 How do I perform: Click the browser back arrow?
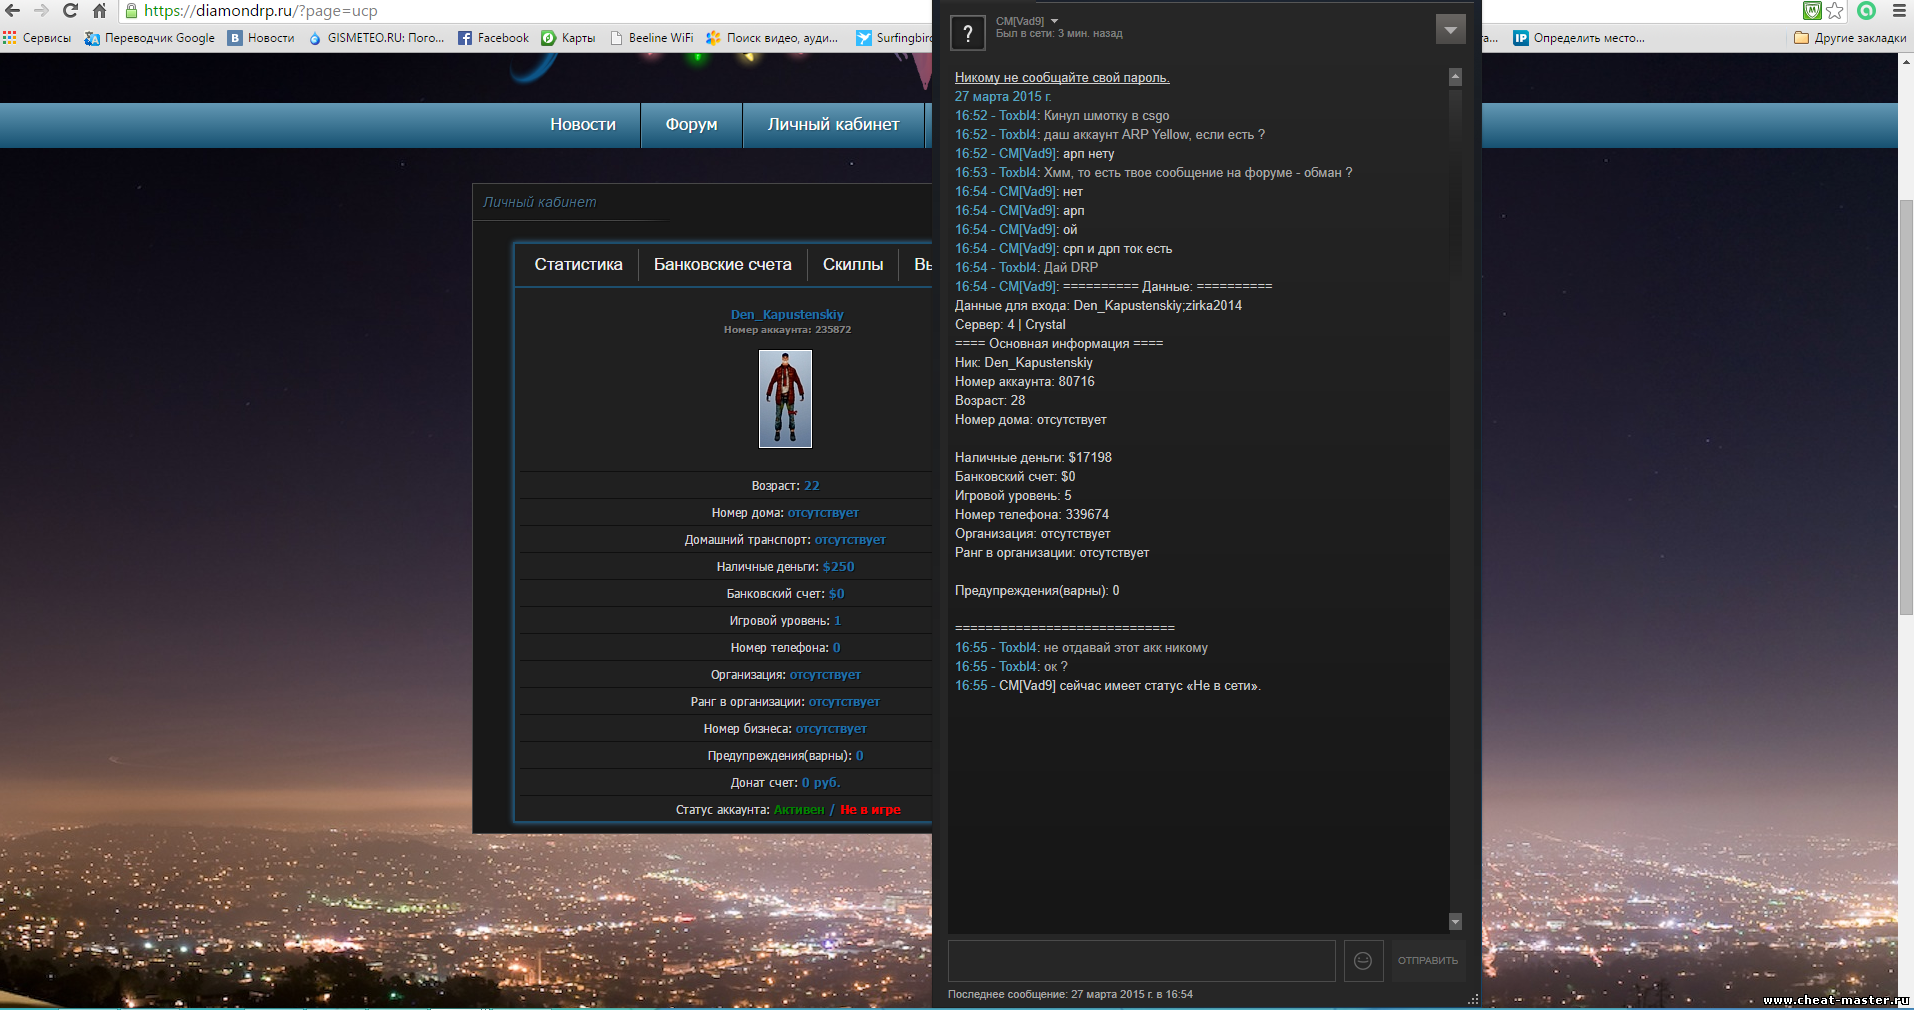(x=13, y=11)
